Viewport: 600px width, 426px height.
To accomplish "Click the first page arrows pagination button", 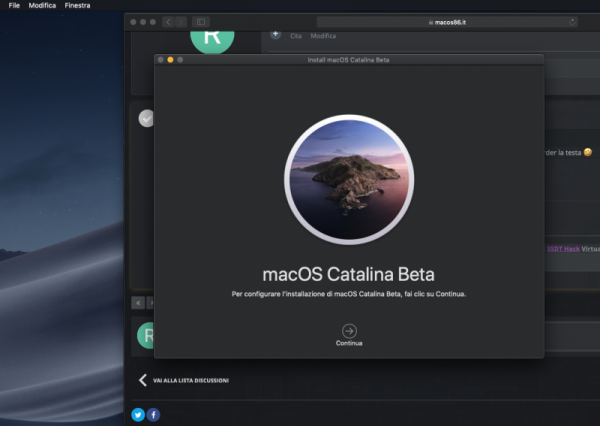I will 138,303.
